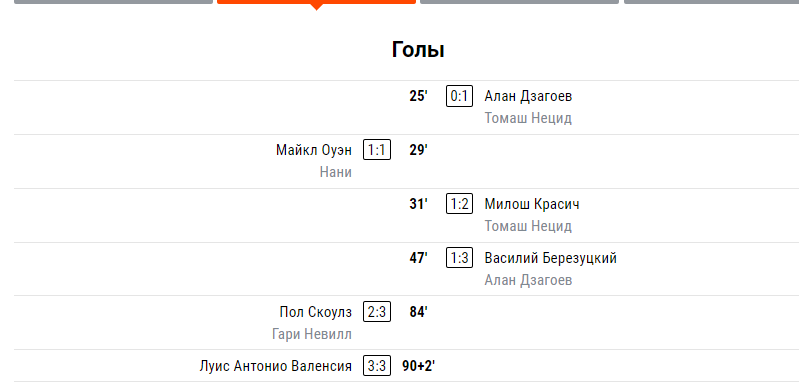799x388 pixels.
Task: Click the 1:1 score box
Action: [x=377, y=150]
